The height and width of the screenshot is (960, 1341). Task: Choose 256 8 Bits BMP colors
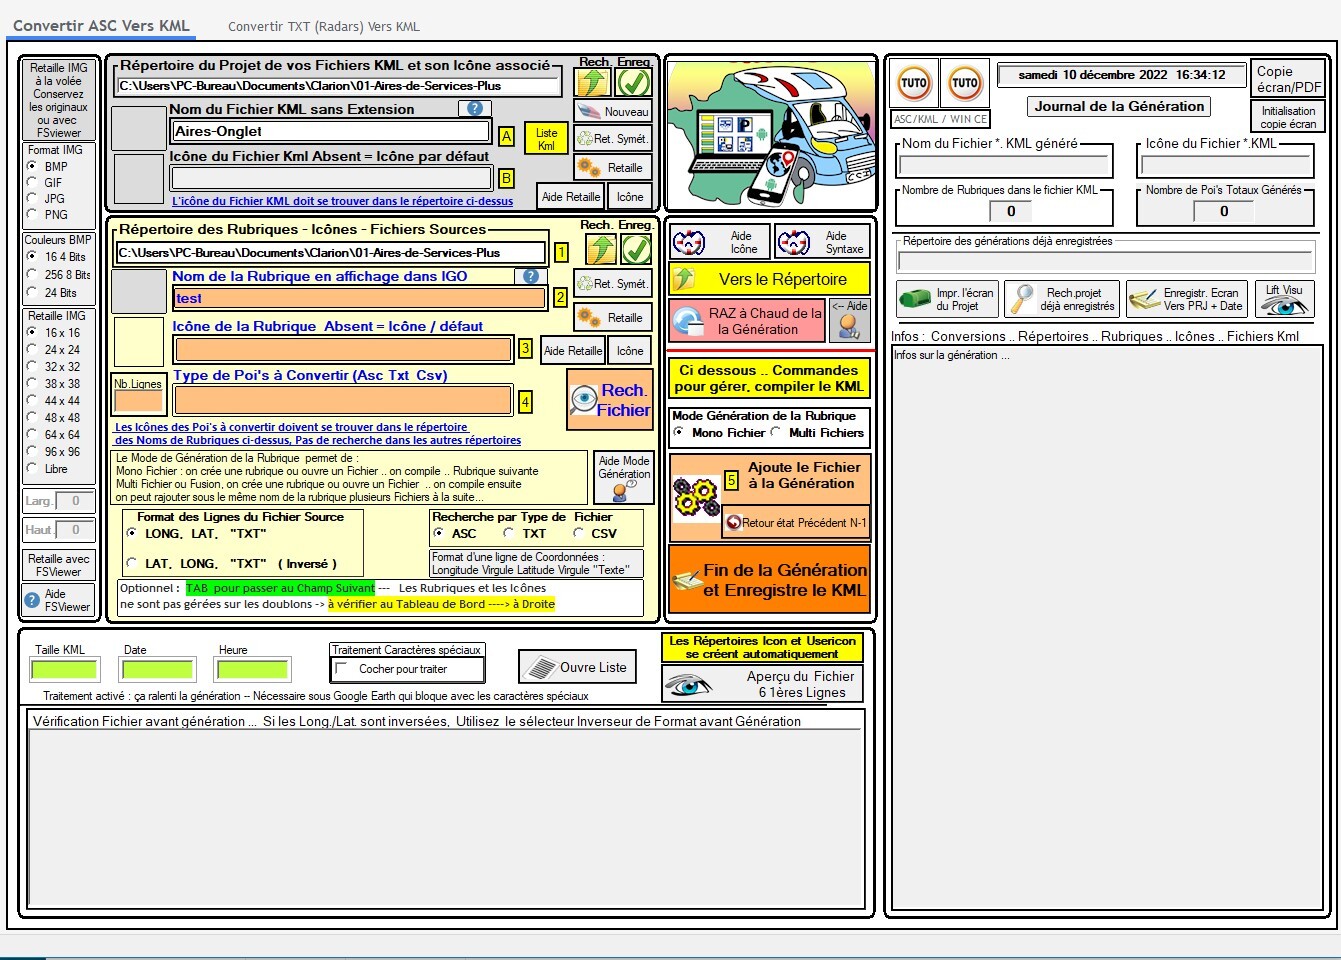point(32,274)
